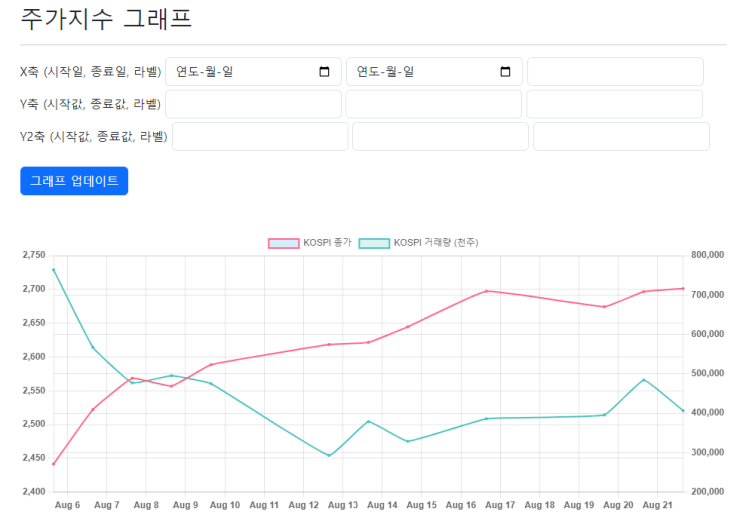
Task: Focus the Y-axis start value input
Action: [x=253, y=104]
